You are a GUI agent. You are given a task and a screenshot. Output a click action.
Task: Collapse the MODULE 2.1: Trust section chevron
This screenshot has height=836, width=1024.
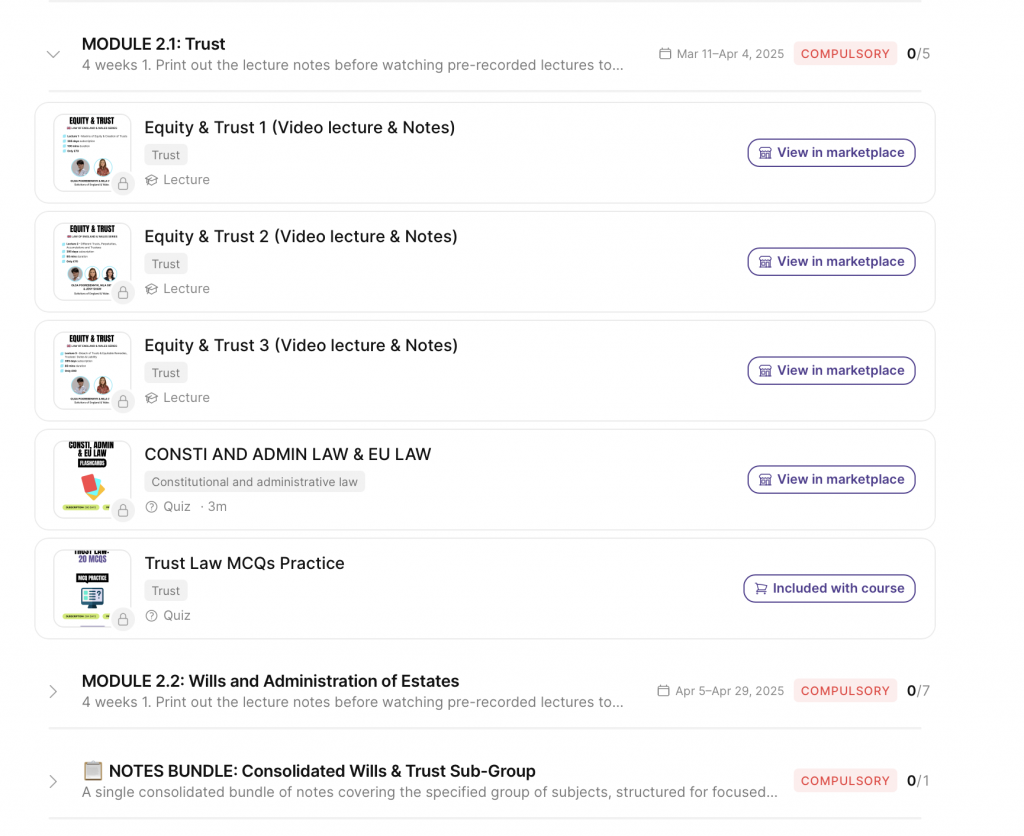[x=54, y=54]
